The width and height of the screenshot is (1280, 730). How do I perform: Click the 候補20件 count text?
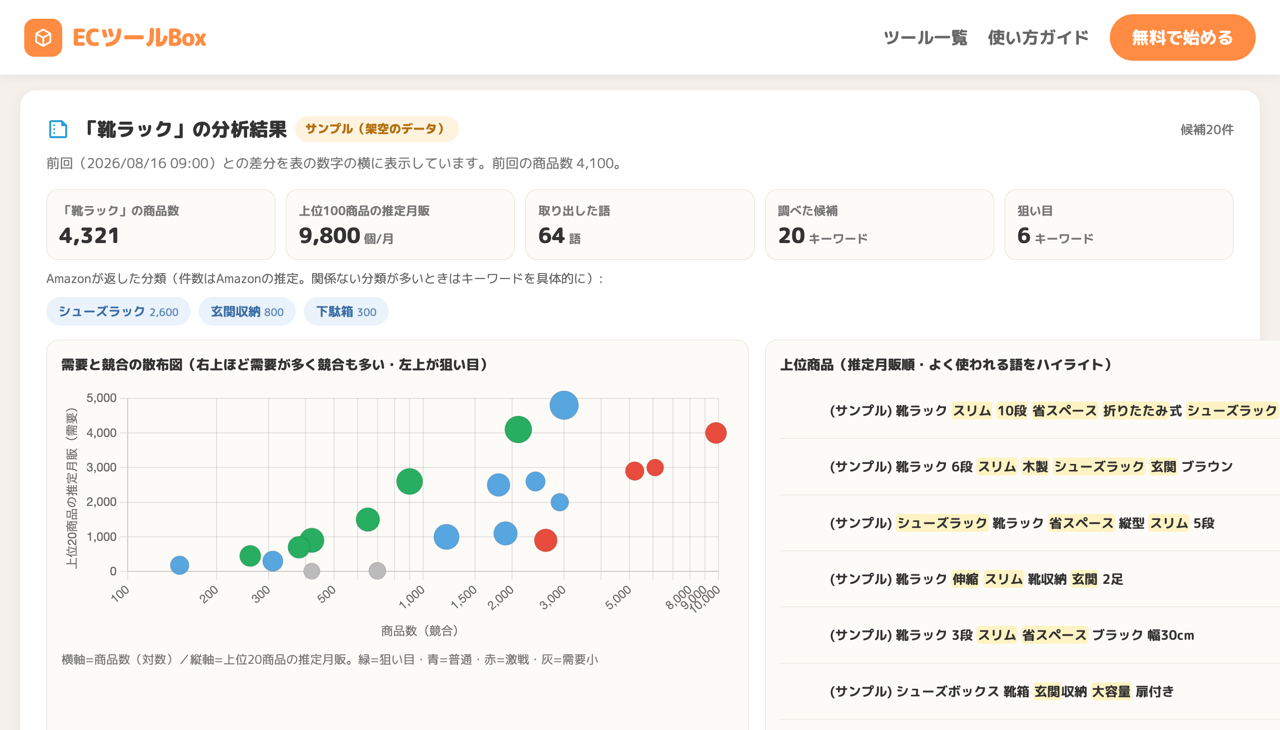(1207, 130)
